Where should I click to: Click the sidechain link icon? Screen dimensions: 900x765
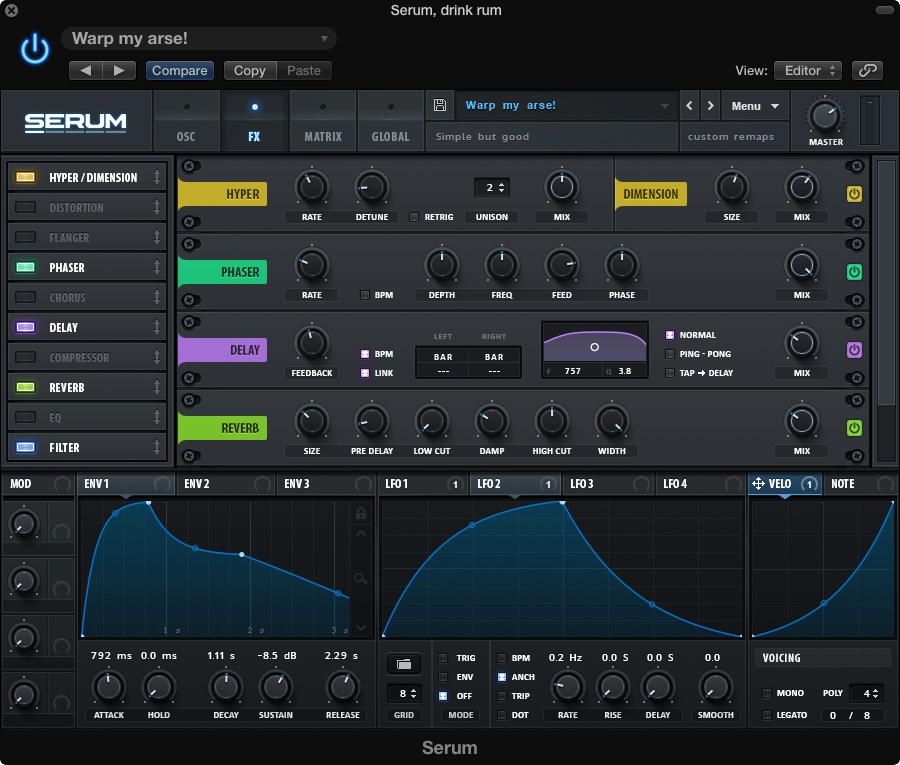click(x=867, y=71)
